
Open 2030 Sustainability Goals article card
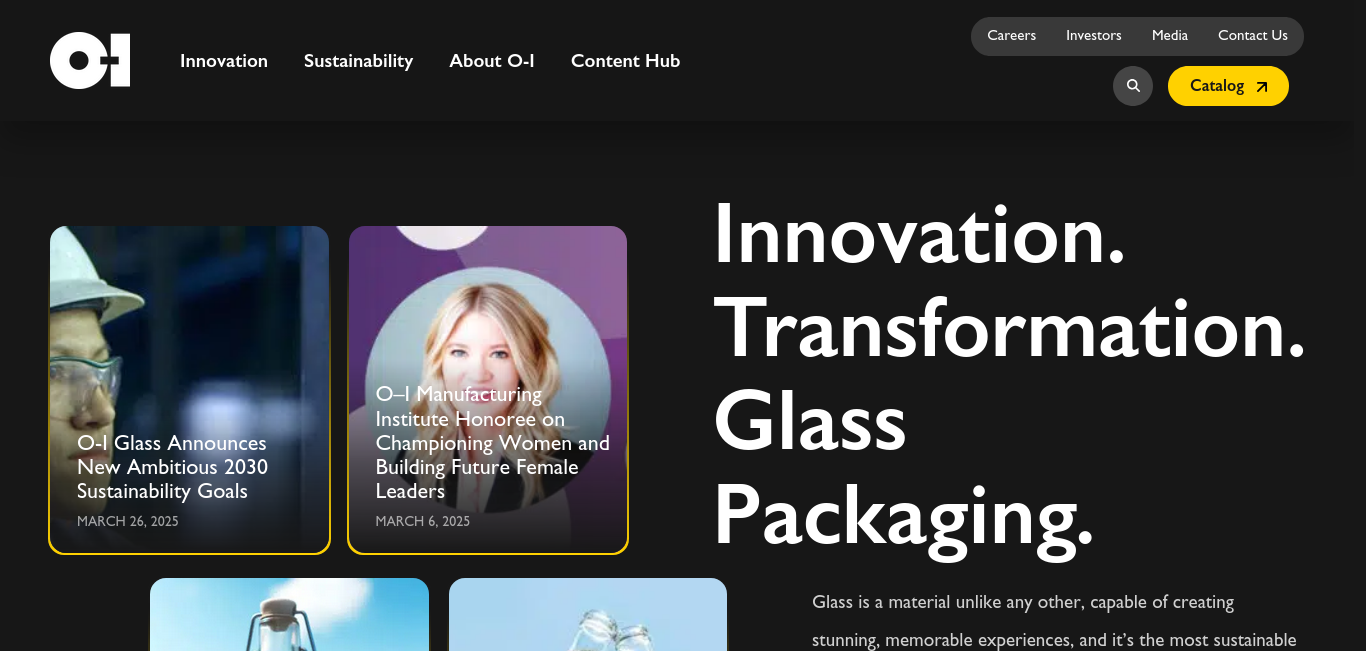(x=189, y=390)
